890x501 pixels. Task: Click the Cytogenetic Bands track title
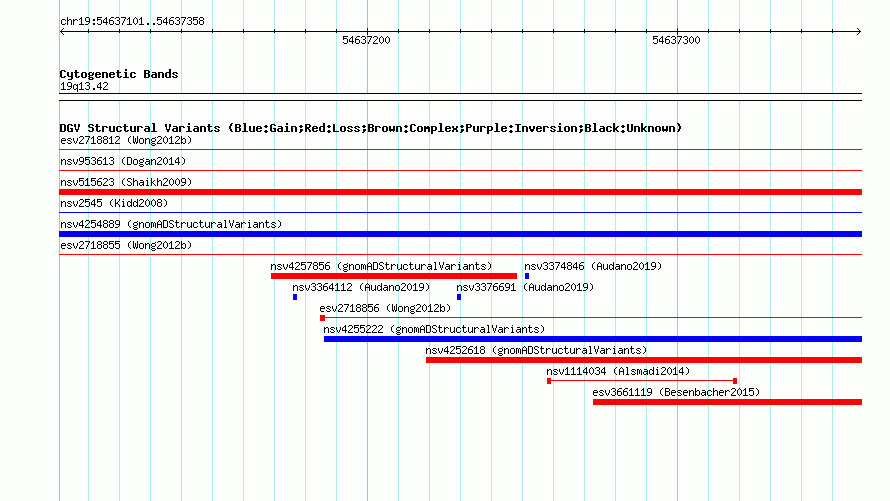point(119,74)
